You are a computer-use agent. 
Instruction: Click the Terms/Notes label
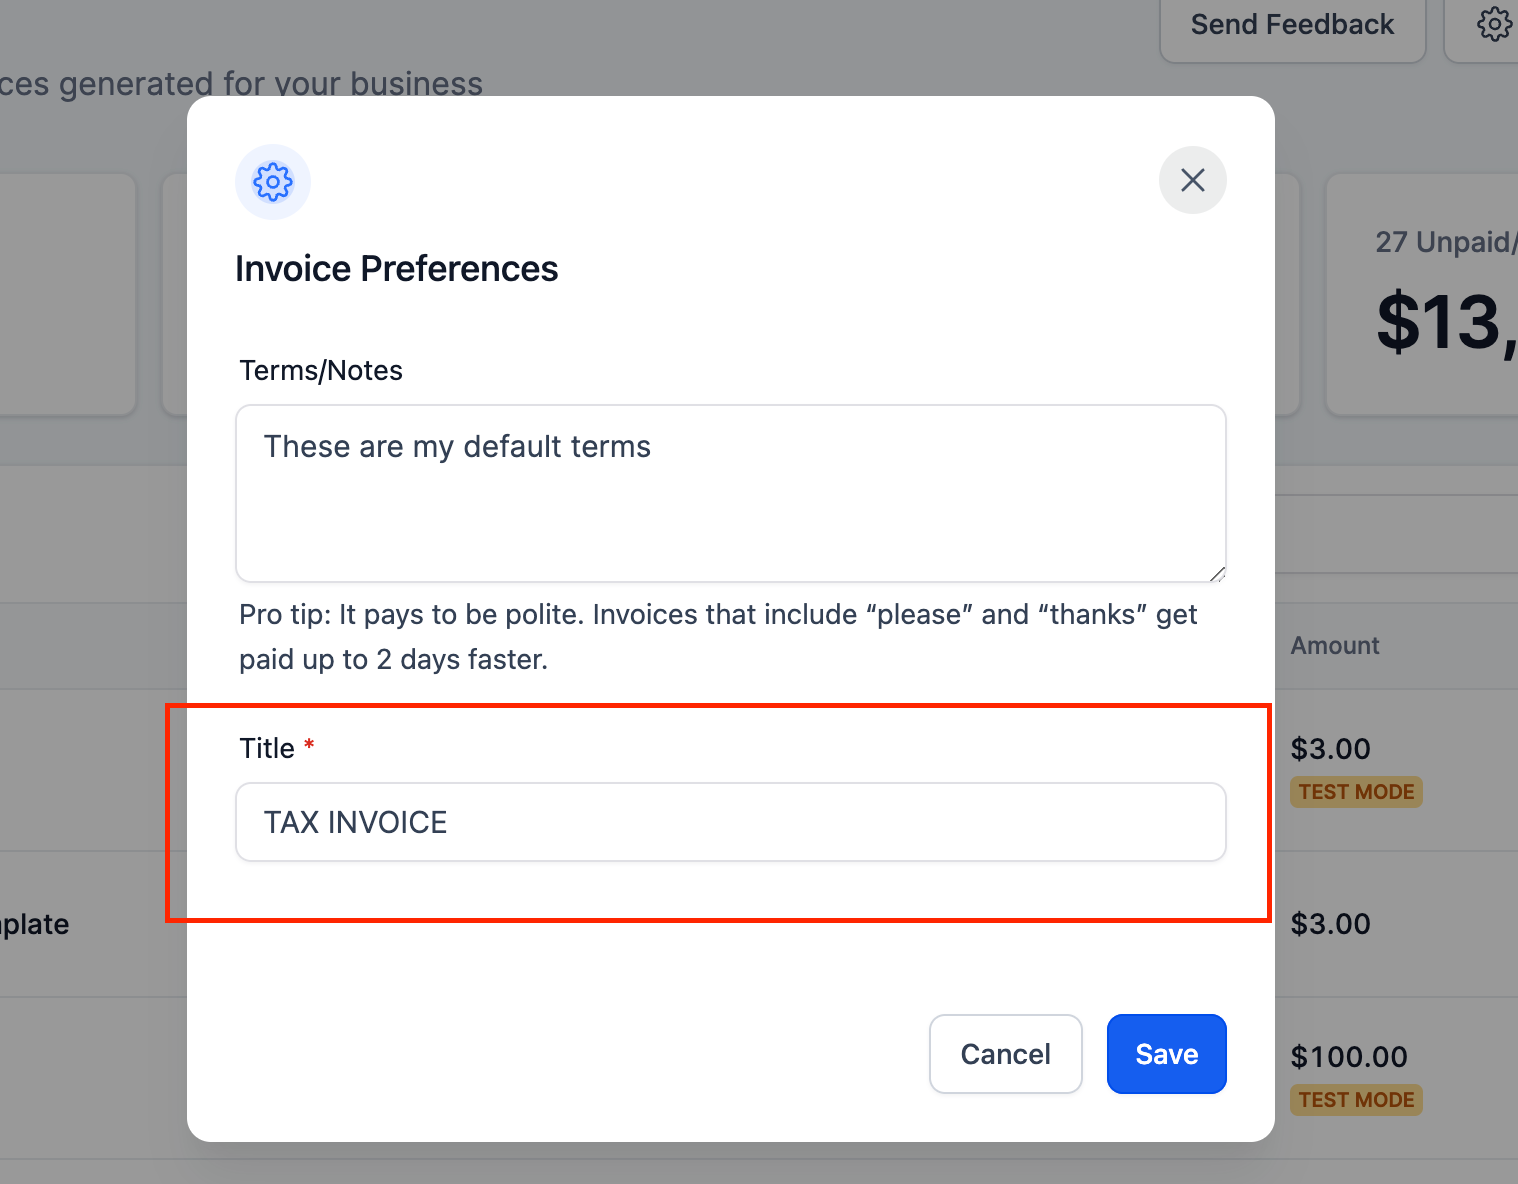[x=321, y=371]
